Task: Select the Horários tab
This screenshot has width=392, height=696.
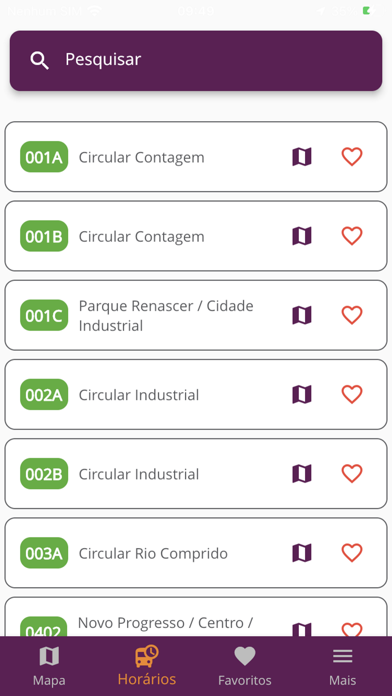Action: (147, 666)
